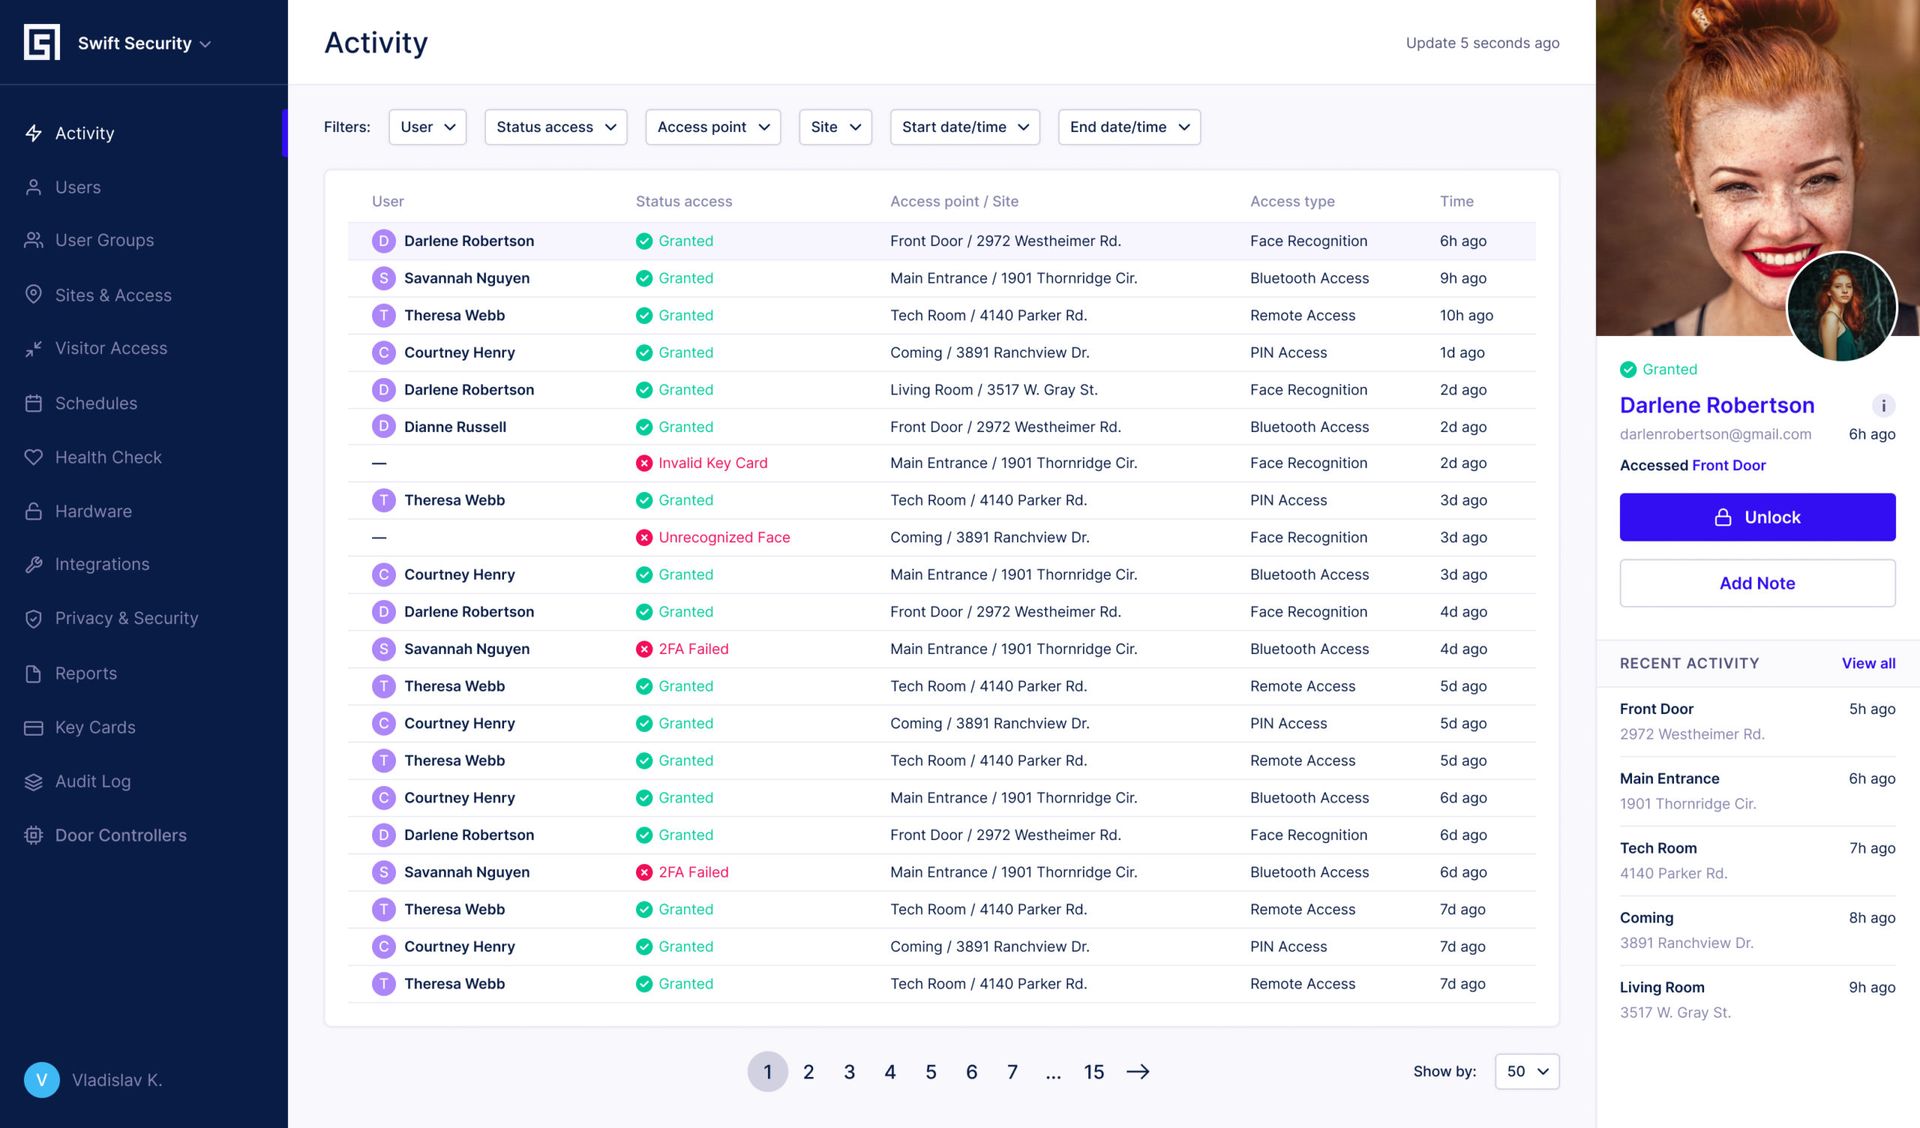Go to Privacy & Security section

[x=126, y=618]
